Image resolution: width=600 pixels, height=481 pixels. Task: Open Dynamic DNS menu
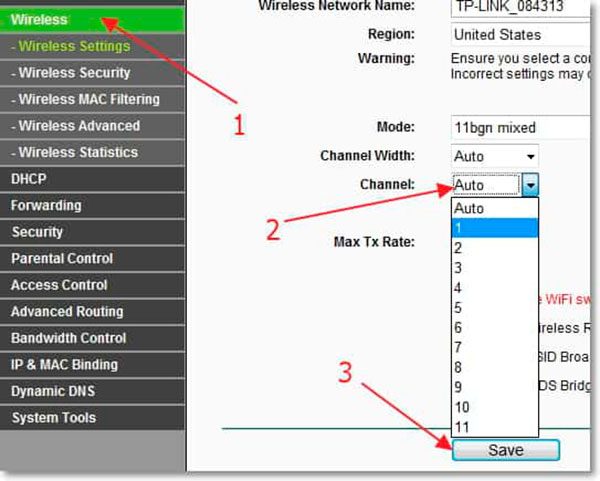point(92,391)
